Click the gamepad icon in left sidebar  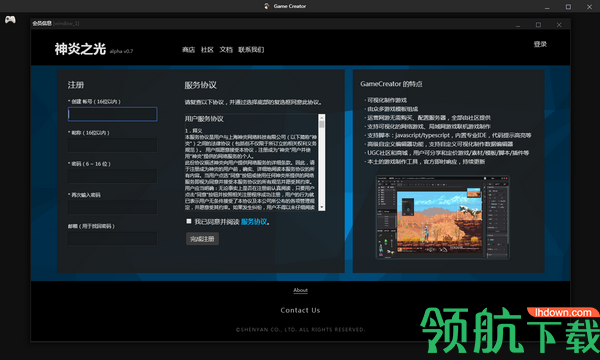click(x=10, y=19)
